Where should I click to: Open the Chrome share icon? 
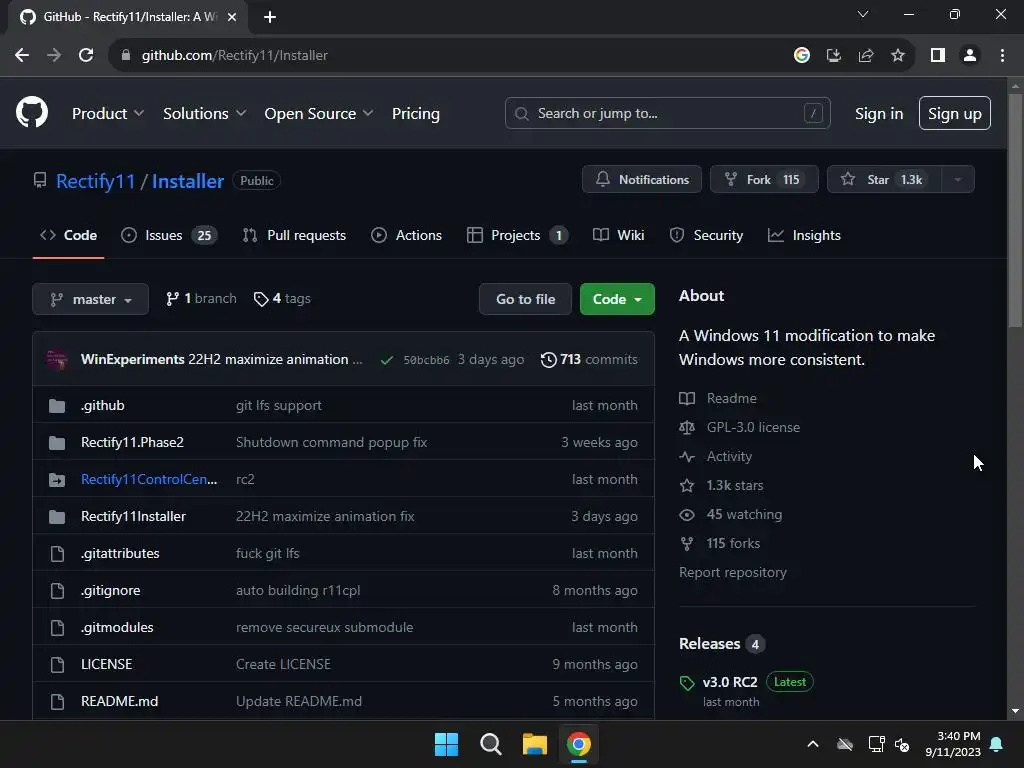point(866,56)
